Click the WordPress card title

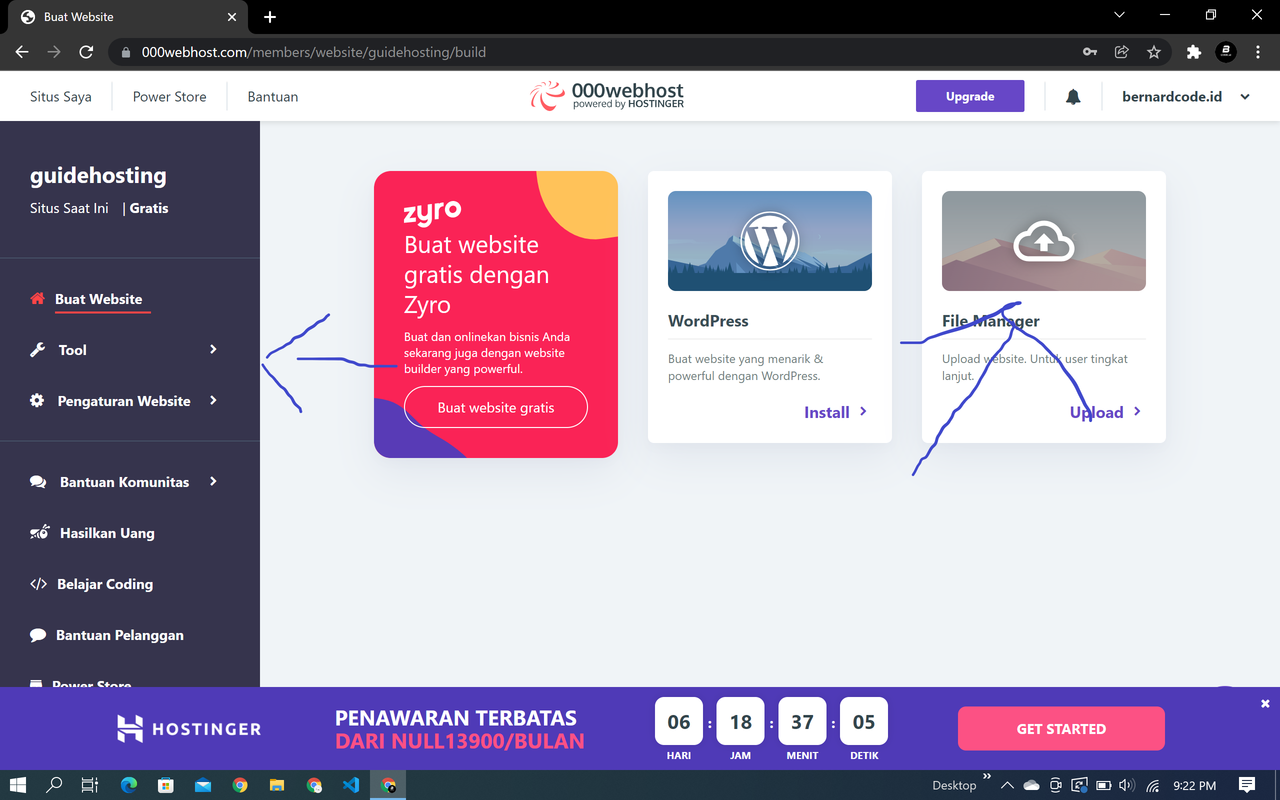(708, 321)
